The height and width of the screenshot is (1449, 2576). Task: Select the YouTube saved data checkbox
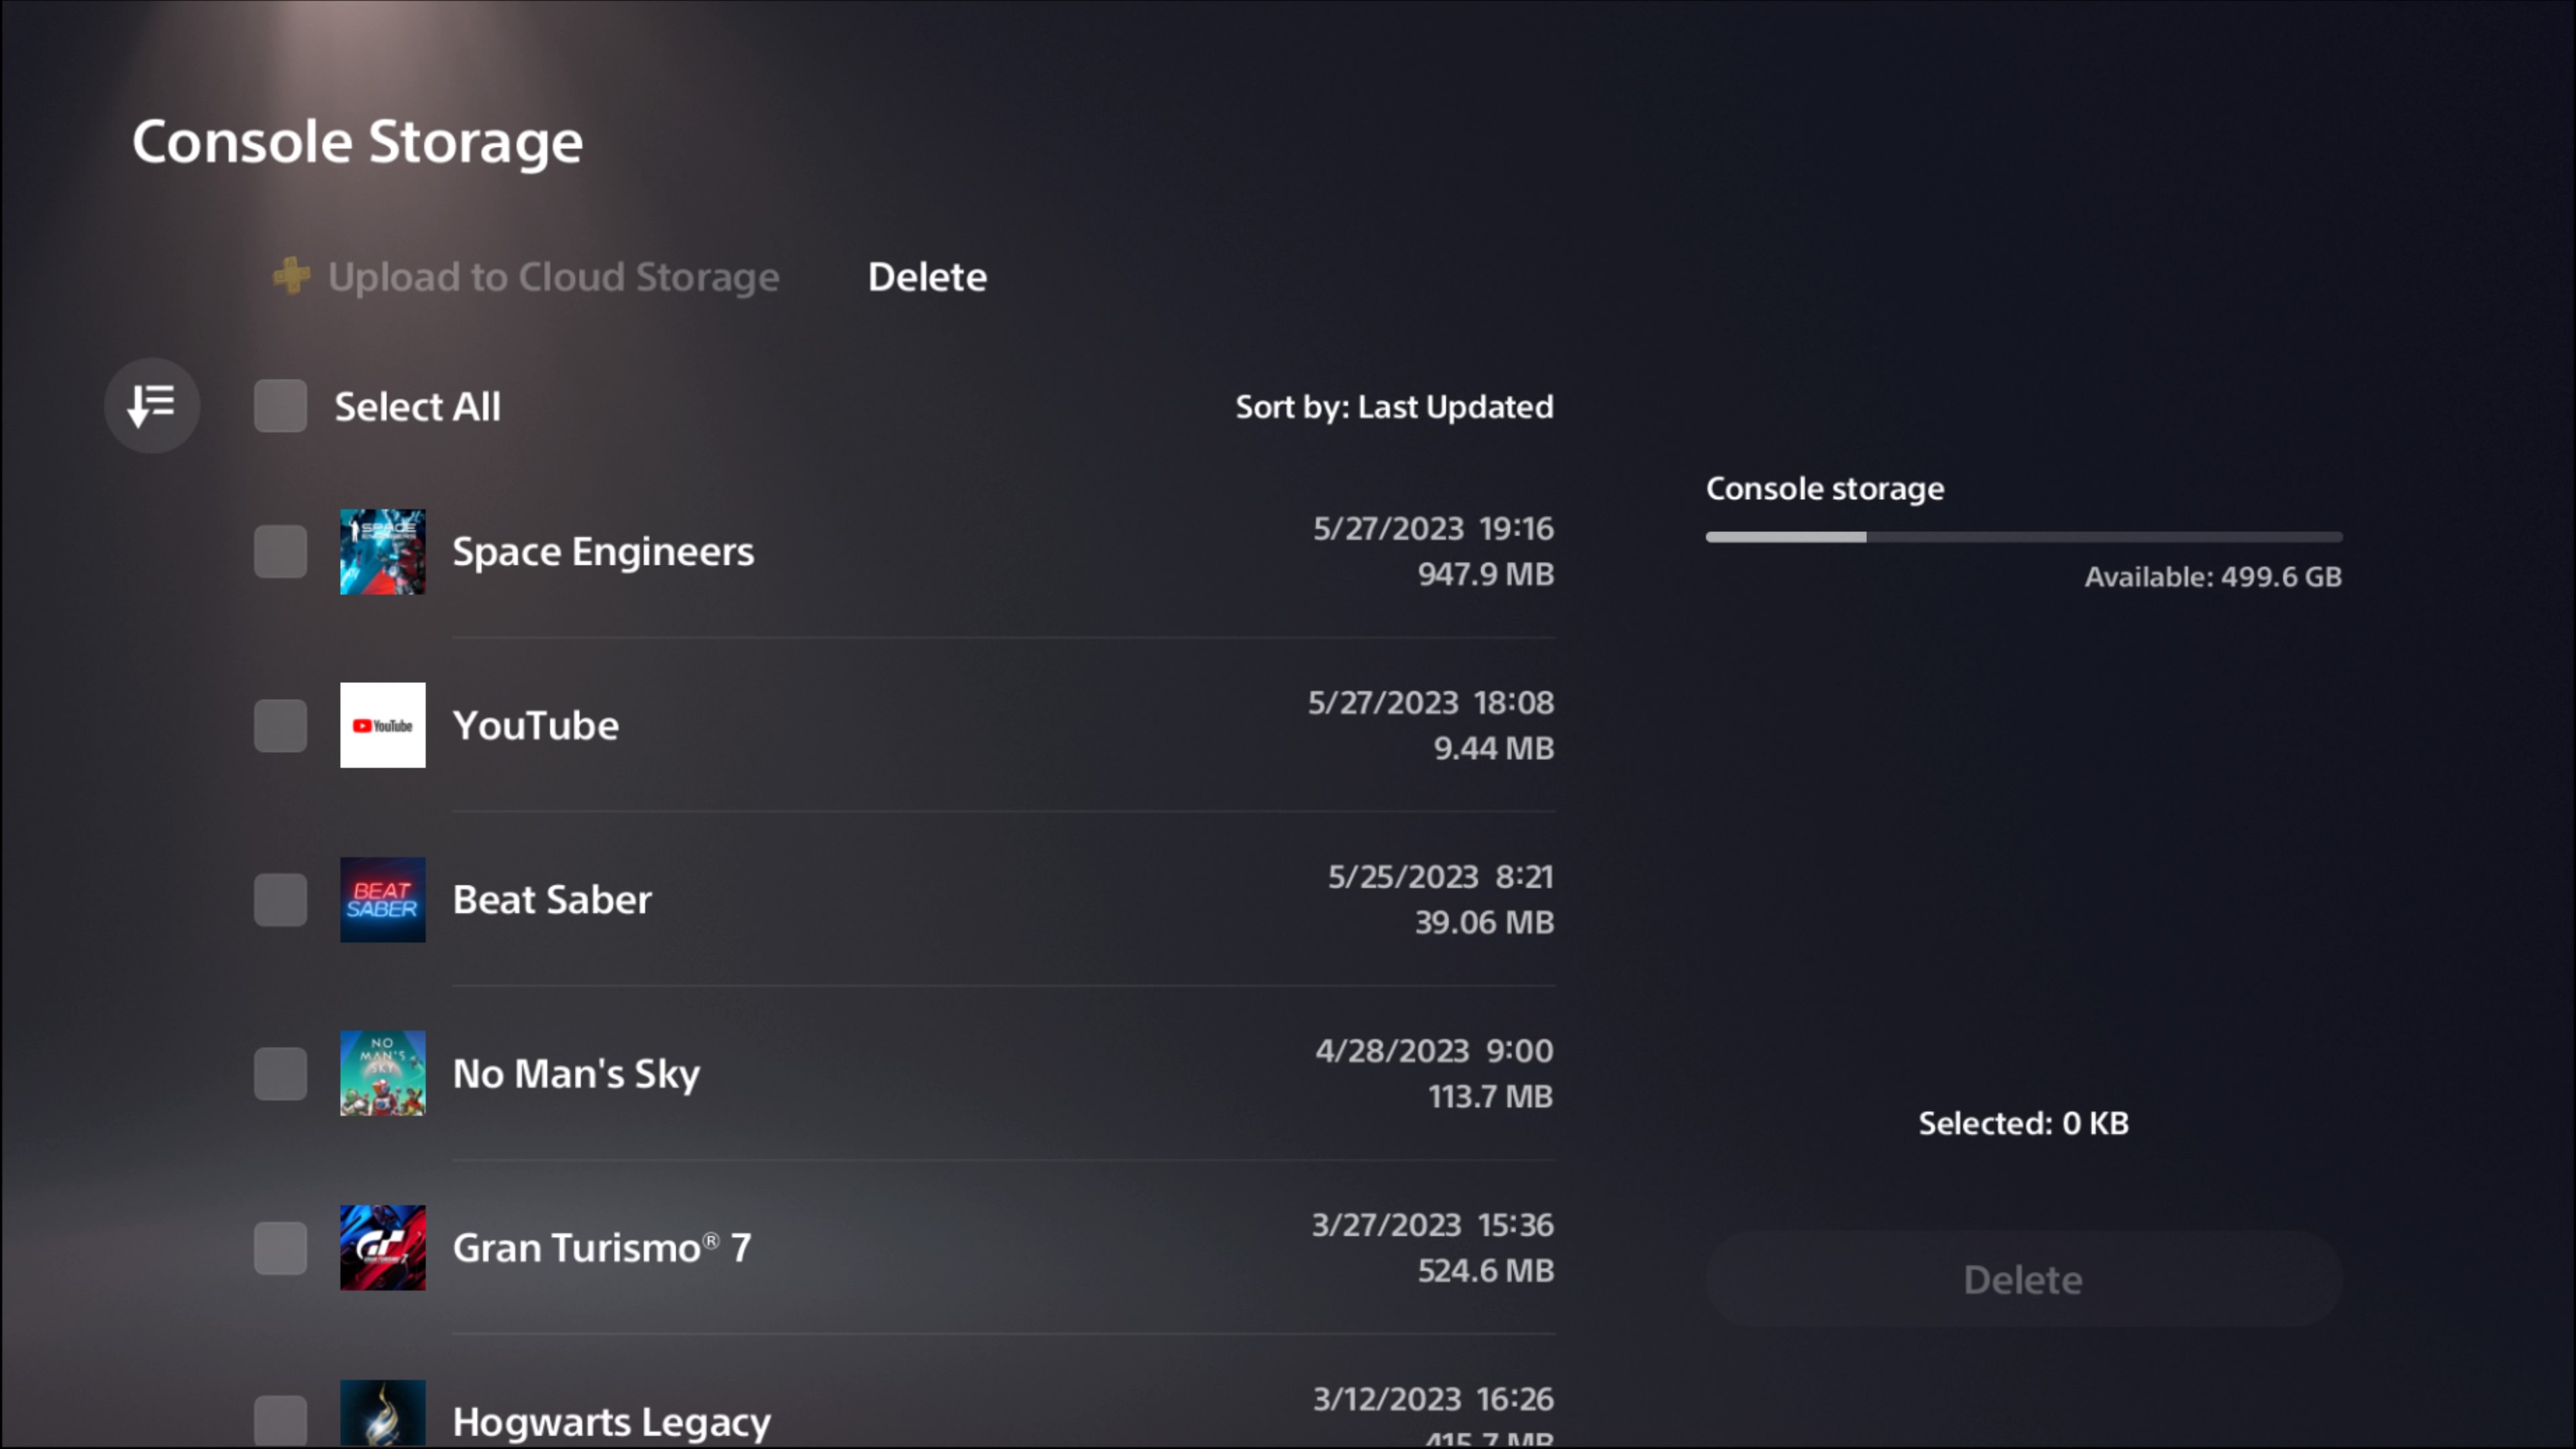point(280,725)
